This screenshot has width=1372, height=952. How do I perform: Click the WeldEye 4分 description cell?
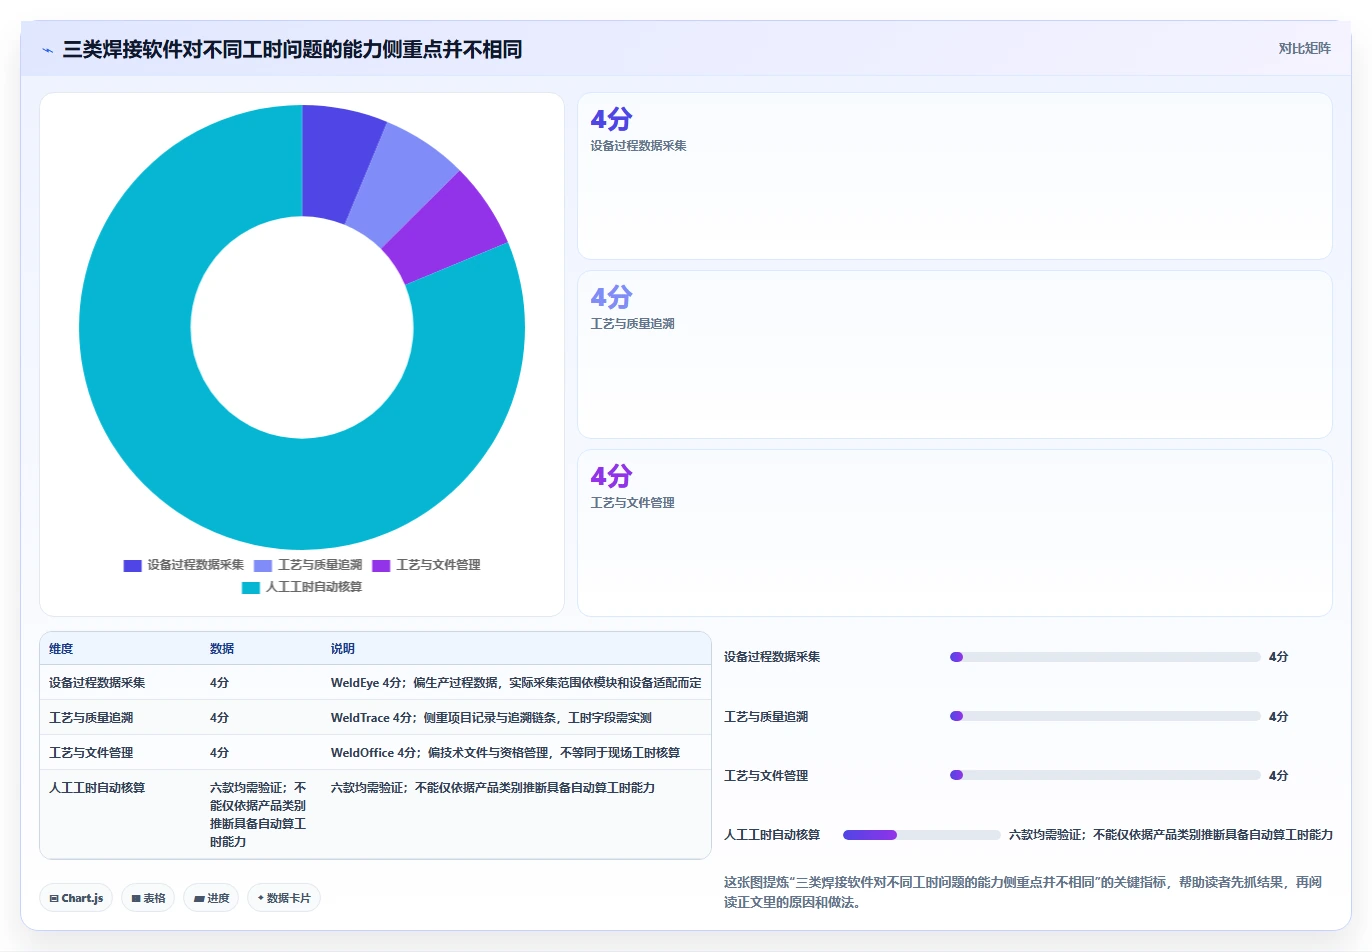pyautogui.click(x=516, y=683)
